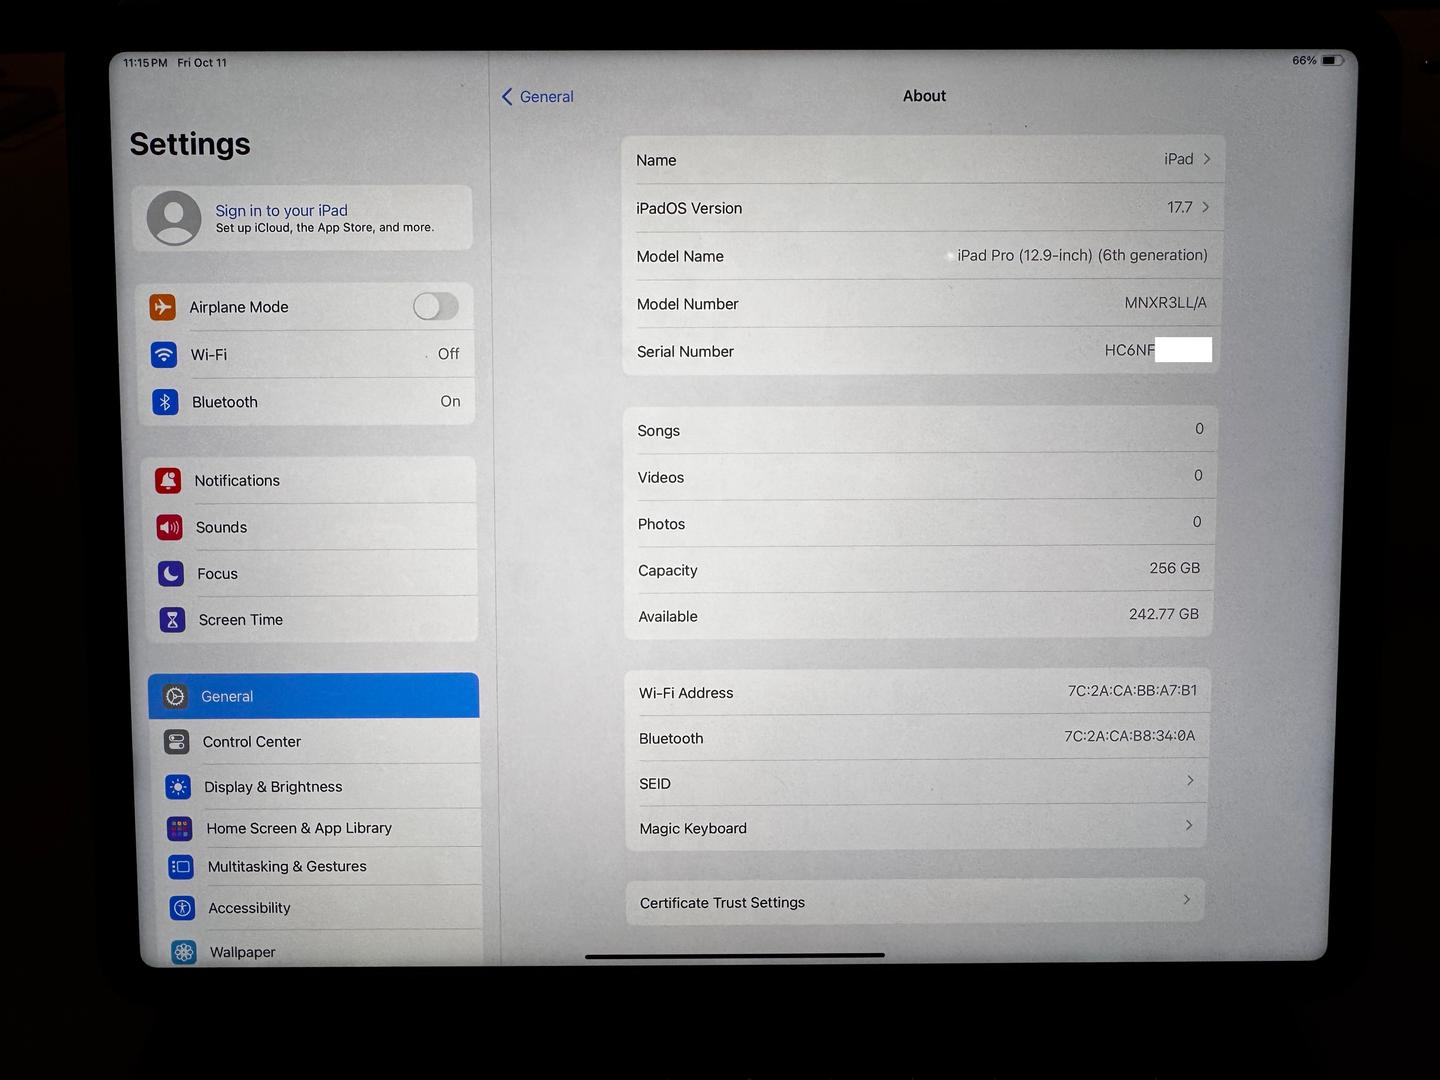Open Multitasking & Gestures settings

[x=287, y=867]
